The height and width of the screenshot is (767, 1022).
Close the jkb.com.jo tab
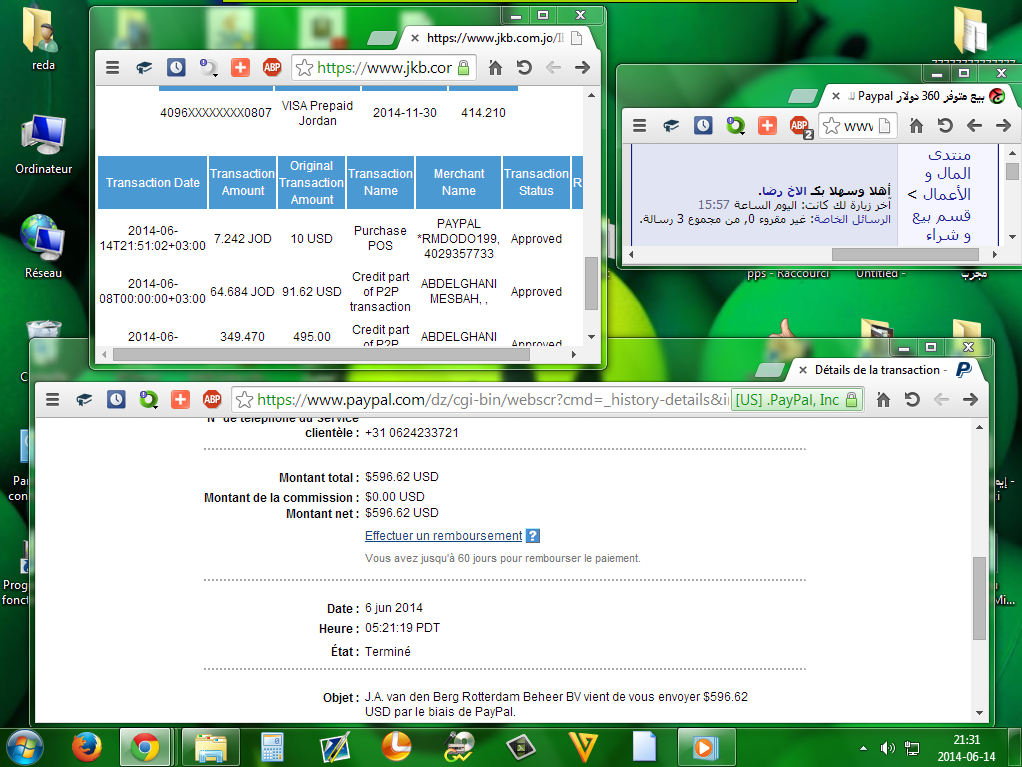click(415, 38)
